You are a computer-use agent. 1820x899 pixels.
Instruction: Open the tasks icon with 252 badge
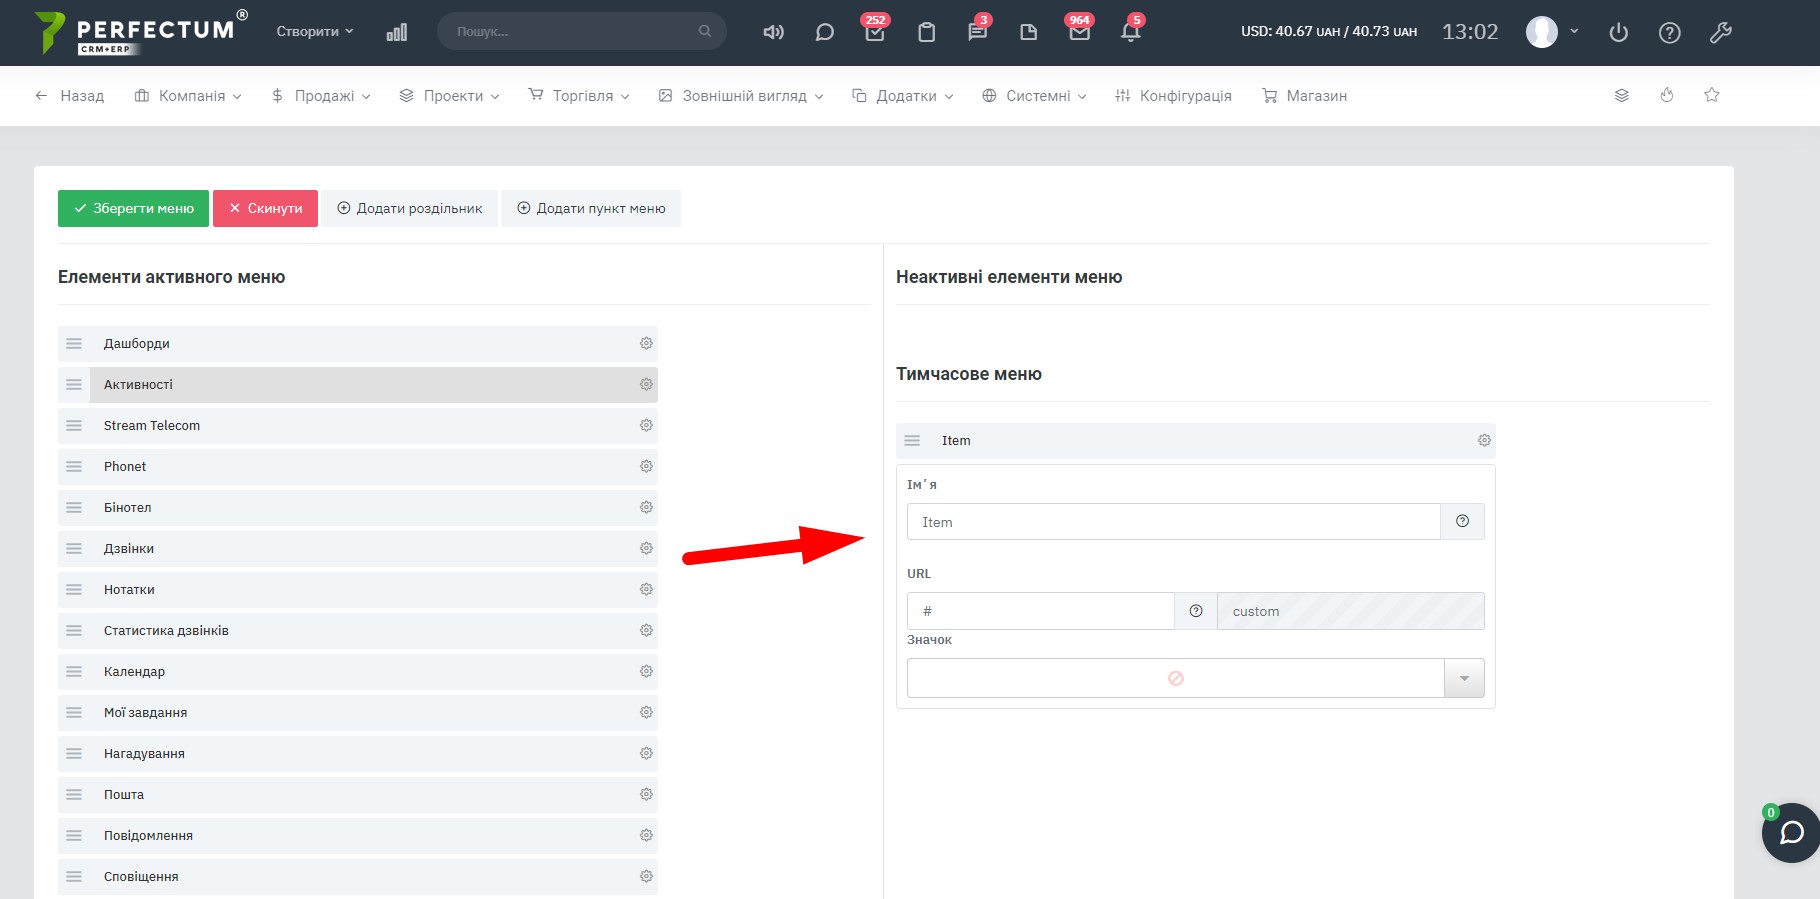pos(875,32)
